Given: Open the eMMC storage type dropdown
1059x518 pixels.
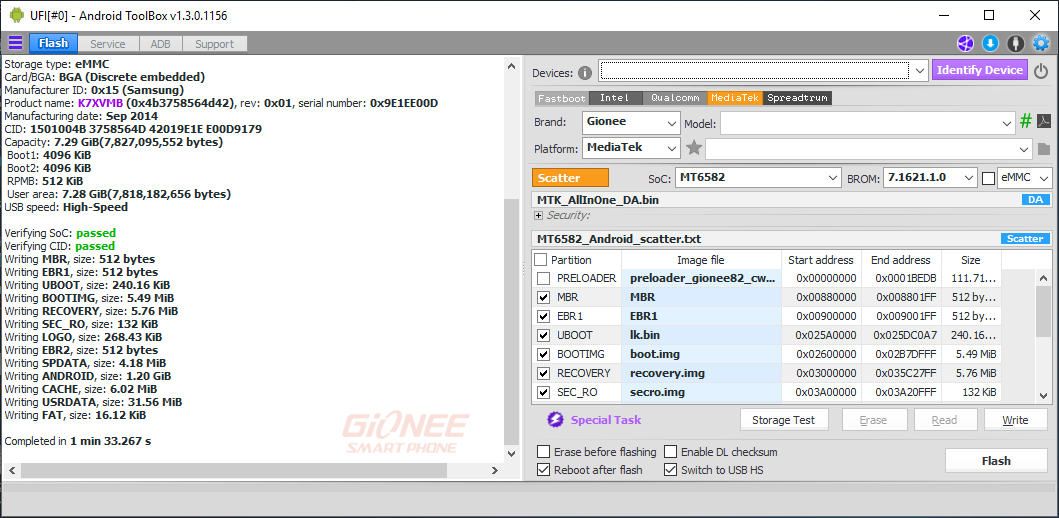Looking at the screenshot, I should coord(1025,178).
